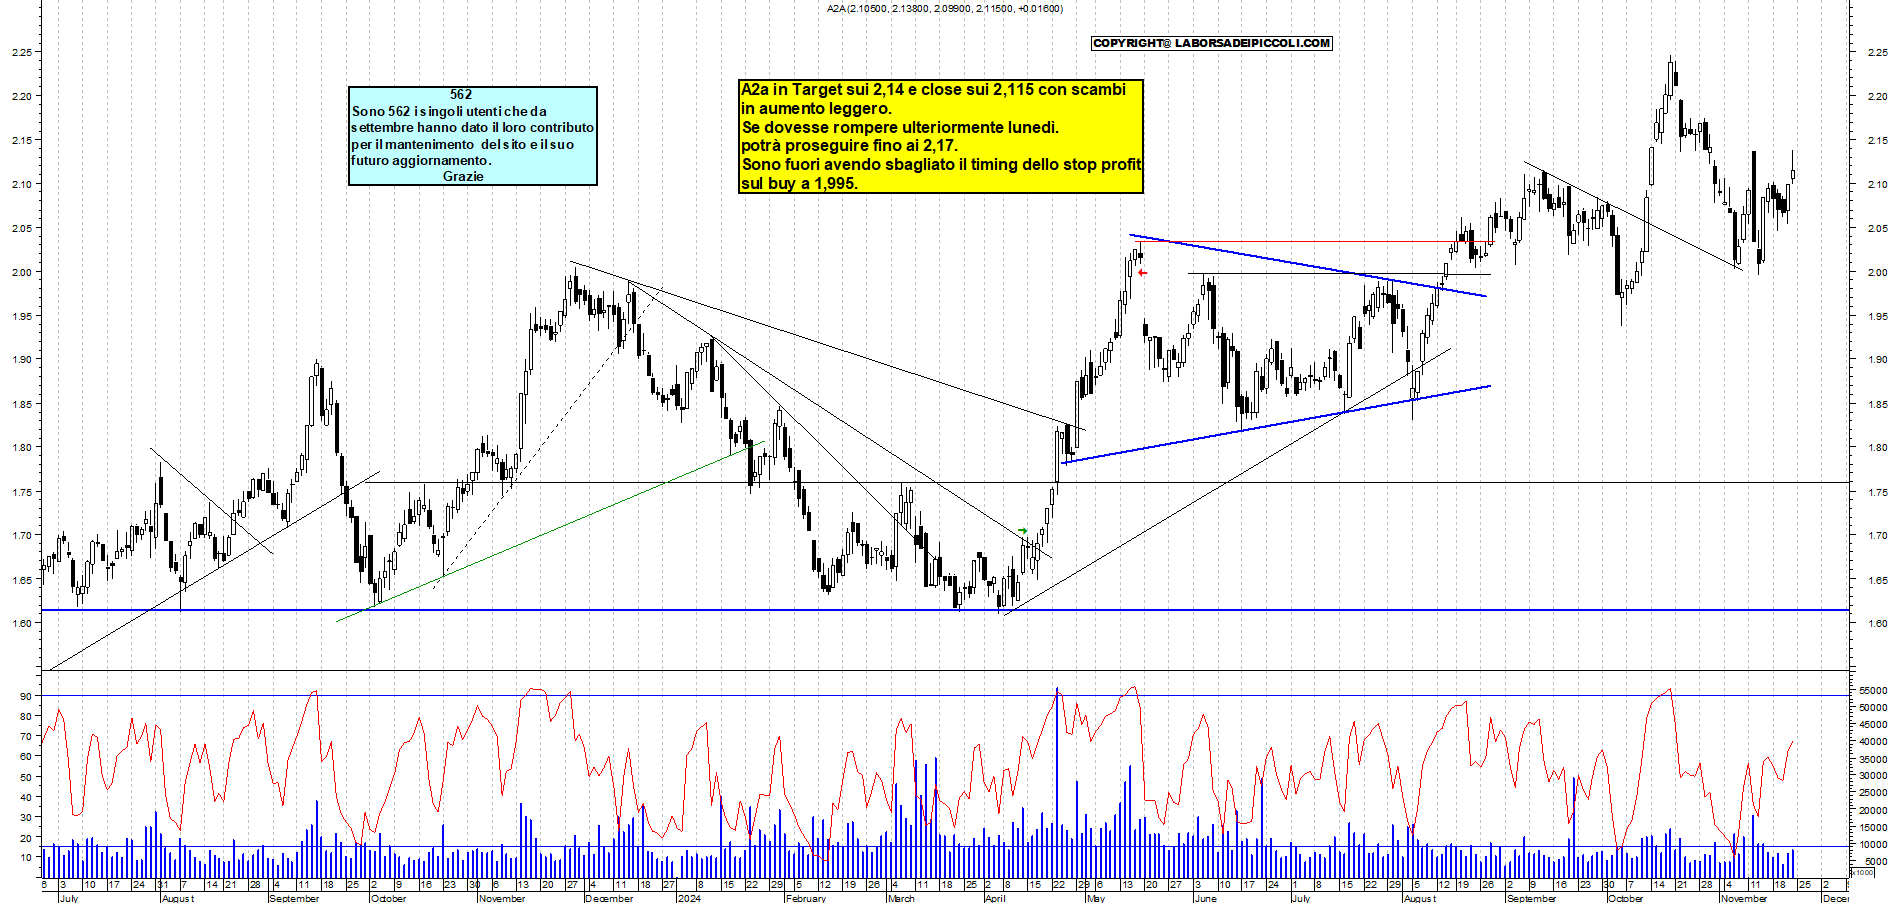Click 2.20 on the right price axis
Image resolution: width=1890 pixels, height=903 pixels.
(x=1877, y=96)
